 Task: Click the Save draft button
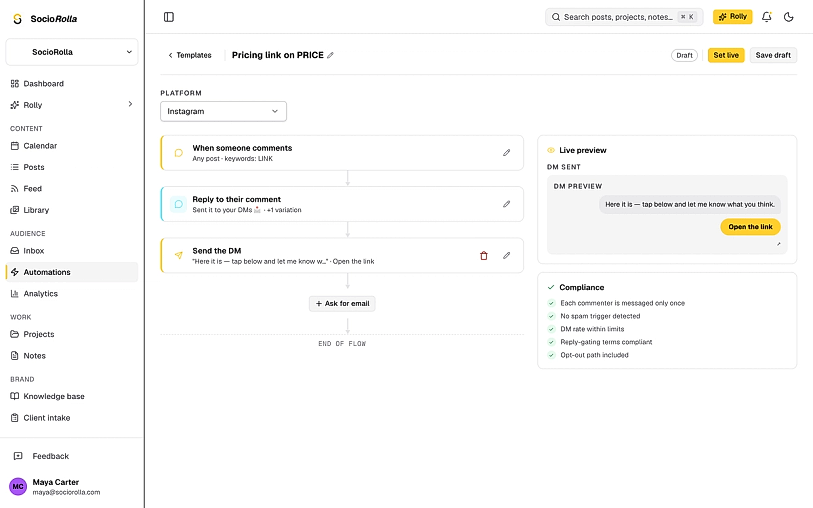[773, 55]
